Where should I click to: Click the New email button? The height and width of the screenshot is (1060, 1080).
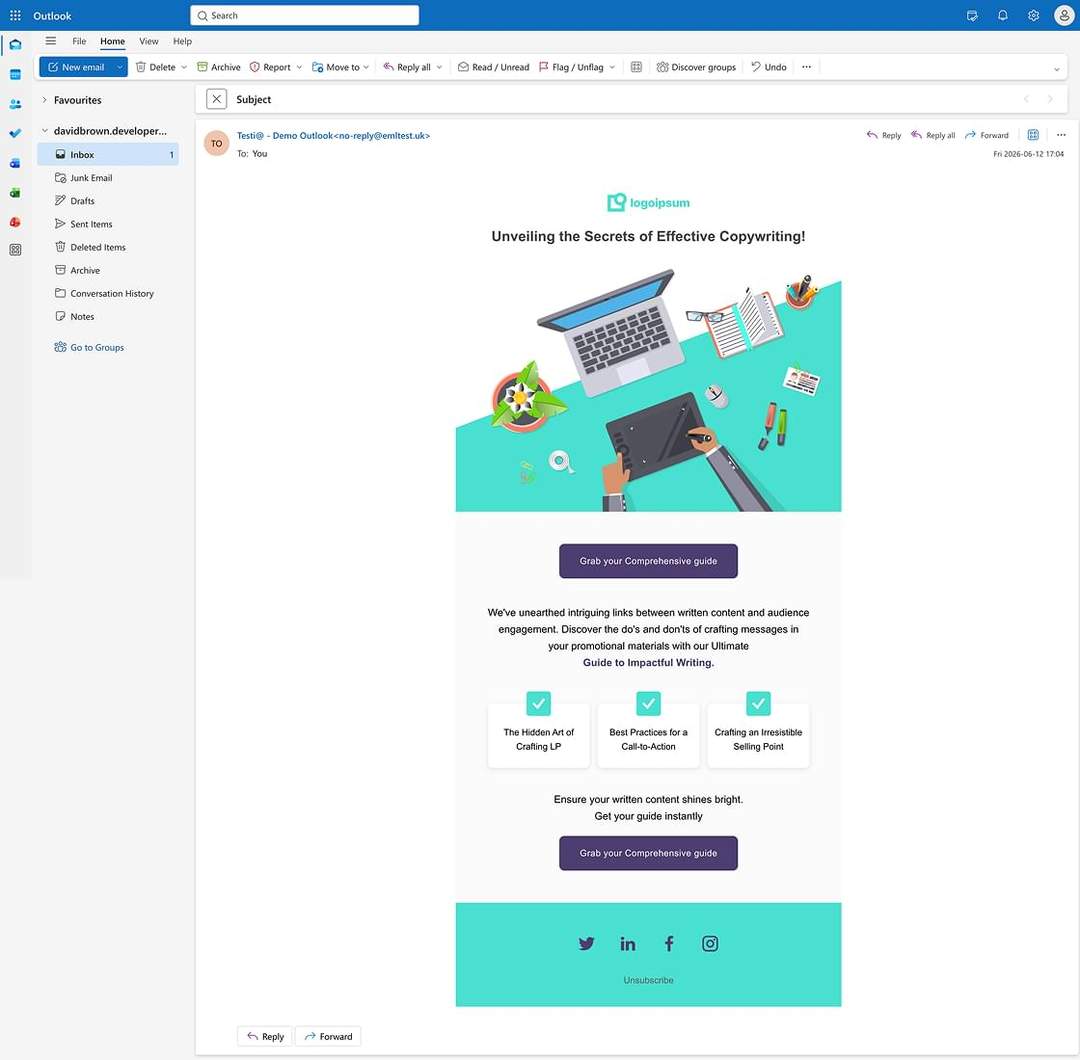76,67
